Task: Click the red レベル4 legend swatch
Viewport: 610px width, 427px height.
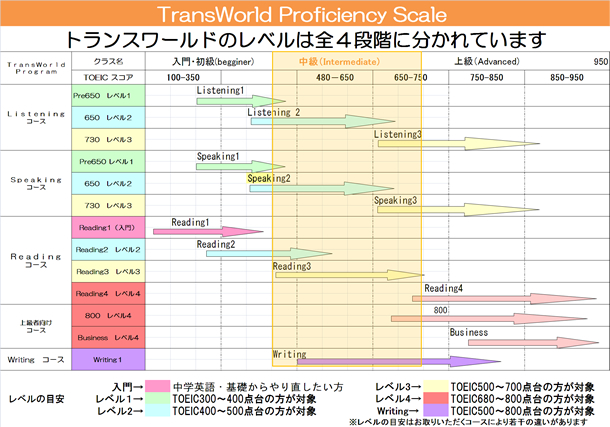Action: click(x=436, y=399)
